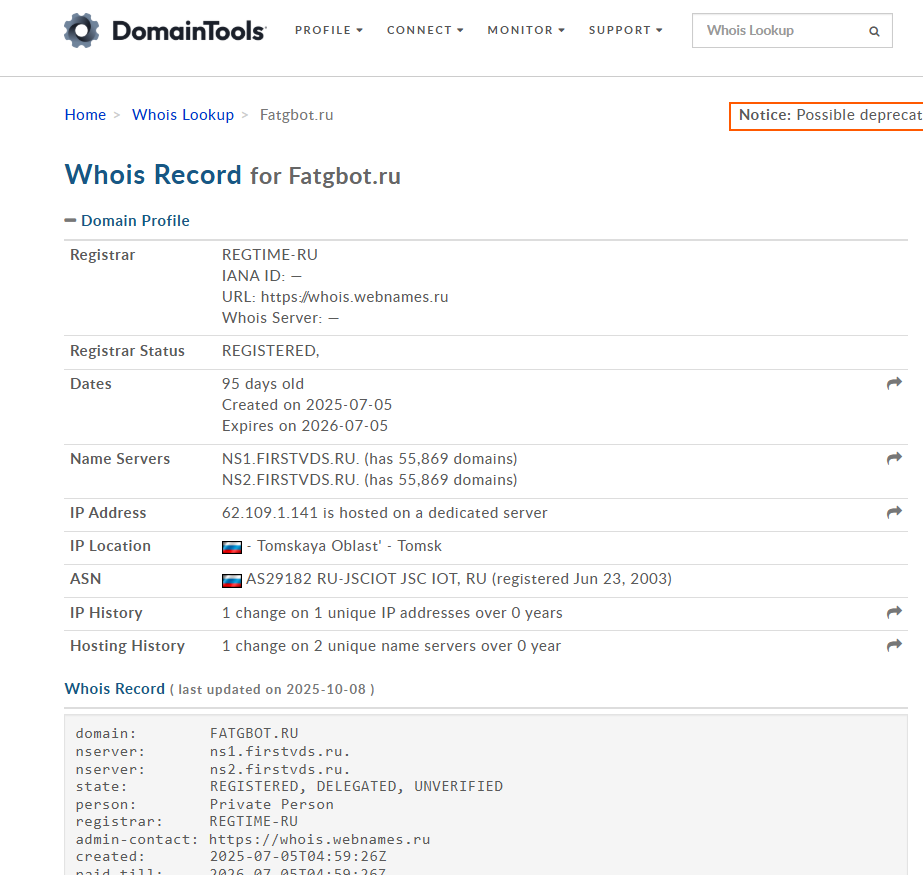The height and width of the screenshot is (875, 923).
Task: Open the Whois Lookup breadcrumb link
Action: click(x=183, y=115)
